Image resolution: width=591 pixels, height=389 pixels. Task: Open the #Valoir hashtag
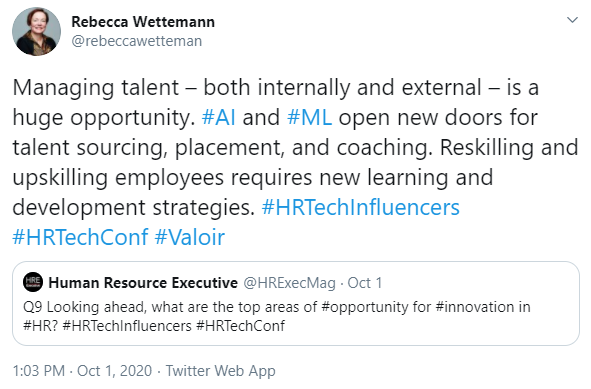pyautogui.click(x=190, y=237)
